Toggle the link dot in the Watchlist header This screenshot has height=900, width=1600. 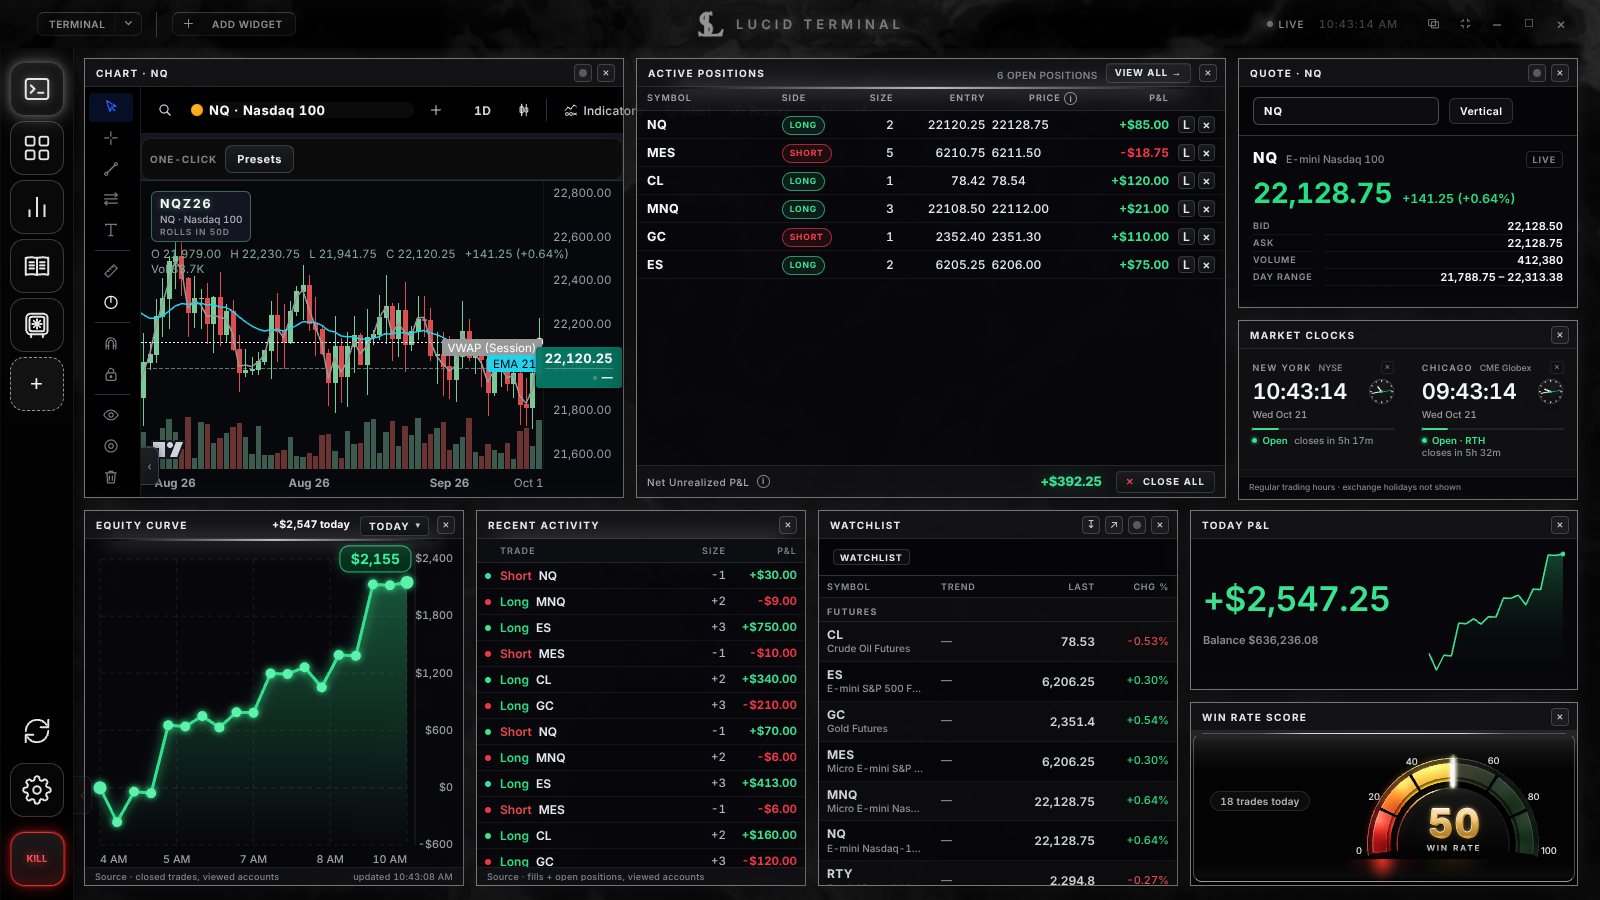coord(1137,525)
